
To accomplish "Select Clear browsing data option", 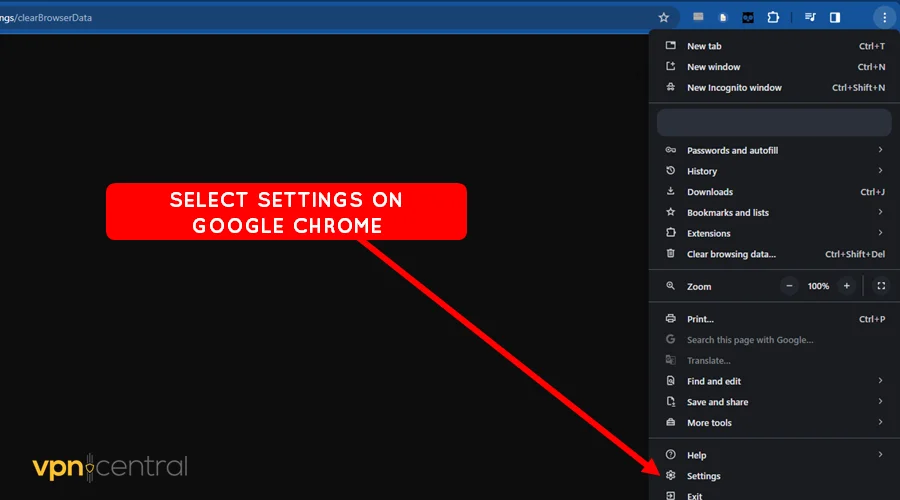I will 774,254.
